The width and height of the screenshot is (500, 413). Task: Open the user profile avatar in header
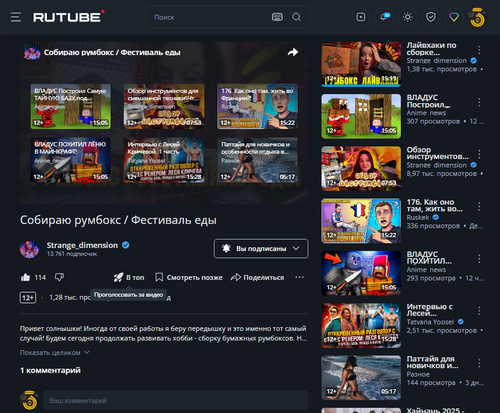[477, 18]
